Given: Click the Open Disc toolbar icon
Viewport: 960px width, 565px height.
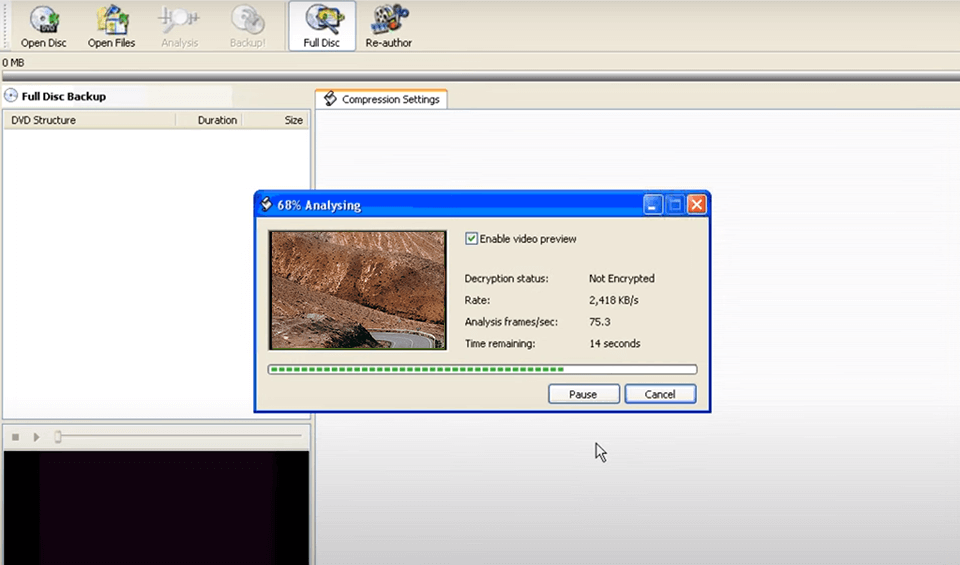Looking at the screenshot, I should (x=43, y=20).
